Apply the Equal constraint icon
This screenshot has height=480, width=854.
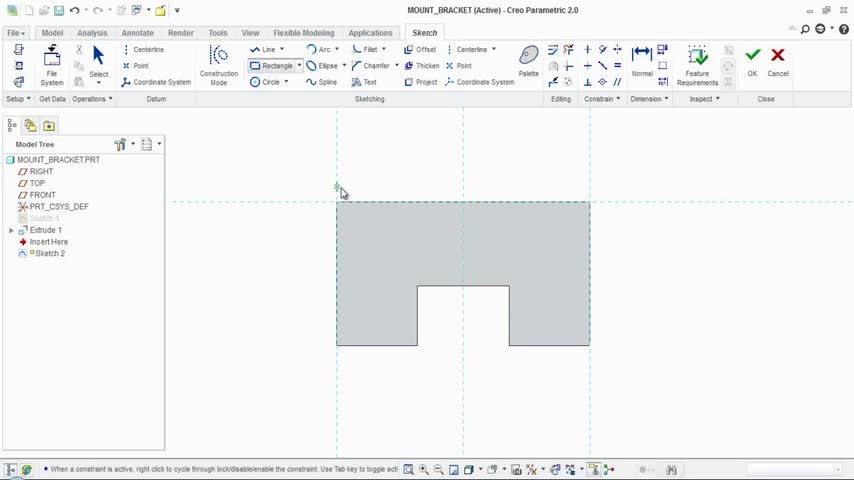tap(617, 66)
